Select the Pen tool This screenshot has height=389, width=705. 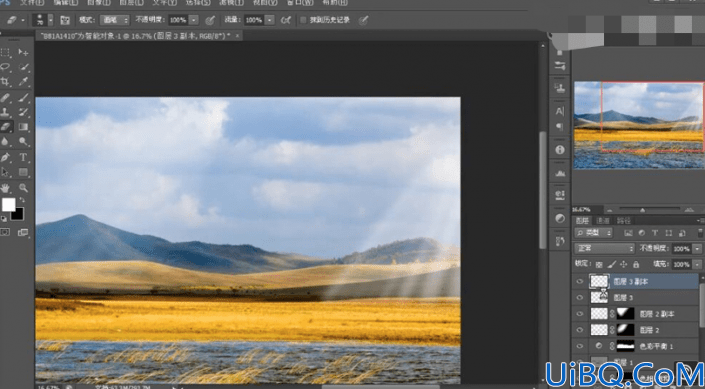pos(5,157)
